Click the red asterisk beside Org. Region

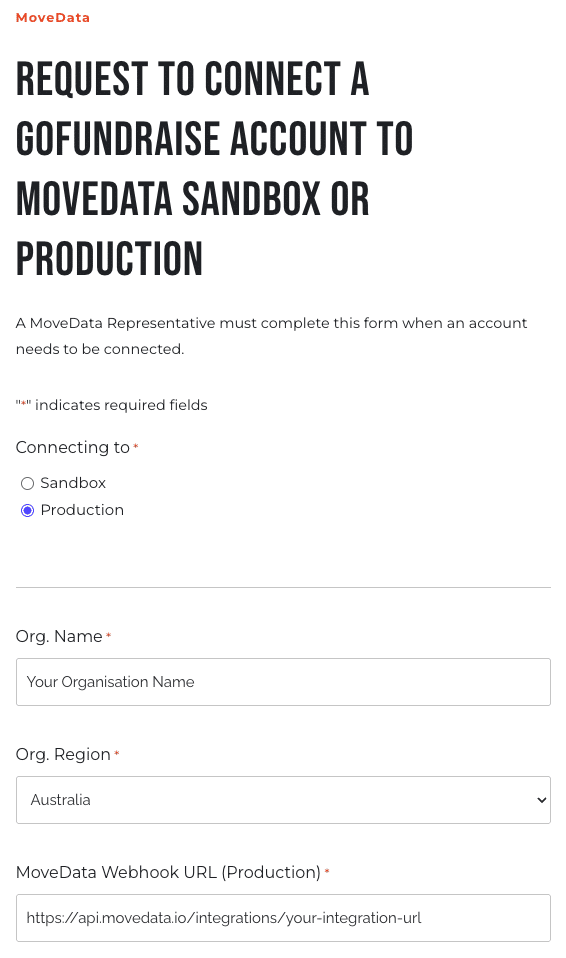point(117,753)
